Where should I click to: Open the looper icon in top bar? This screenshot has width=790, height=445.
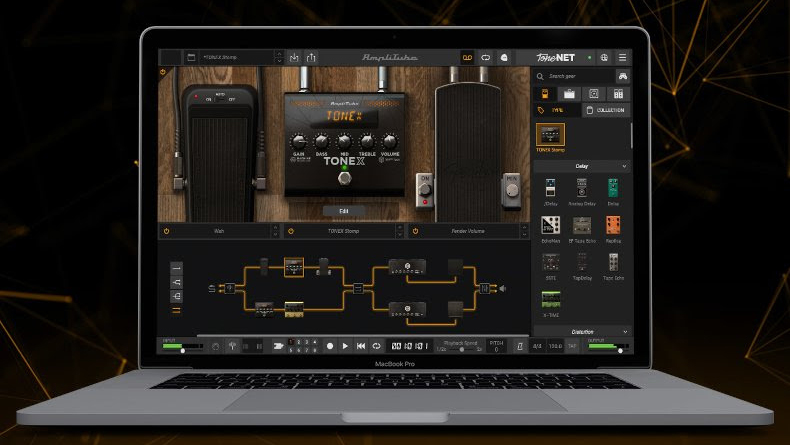[x=485, y=57]
